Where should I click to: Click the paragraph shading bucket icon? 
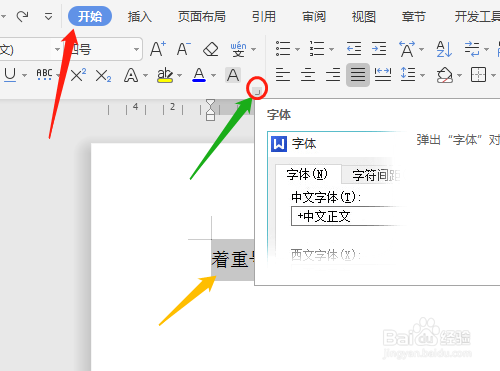coord(445,75)
